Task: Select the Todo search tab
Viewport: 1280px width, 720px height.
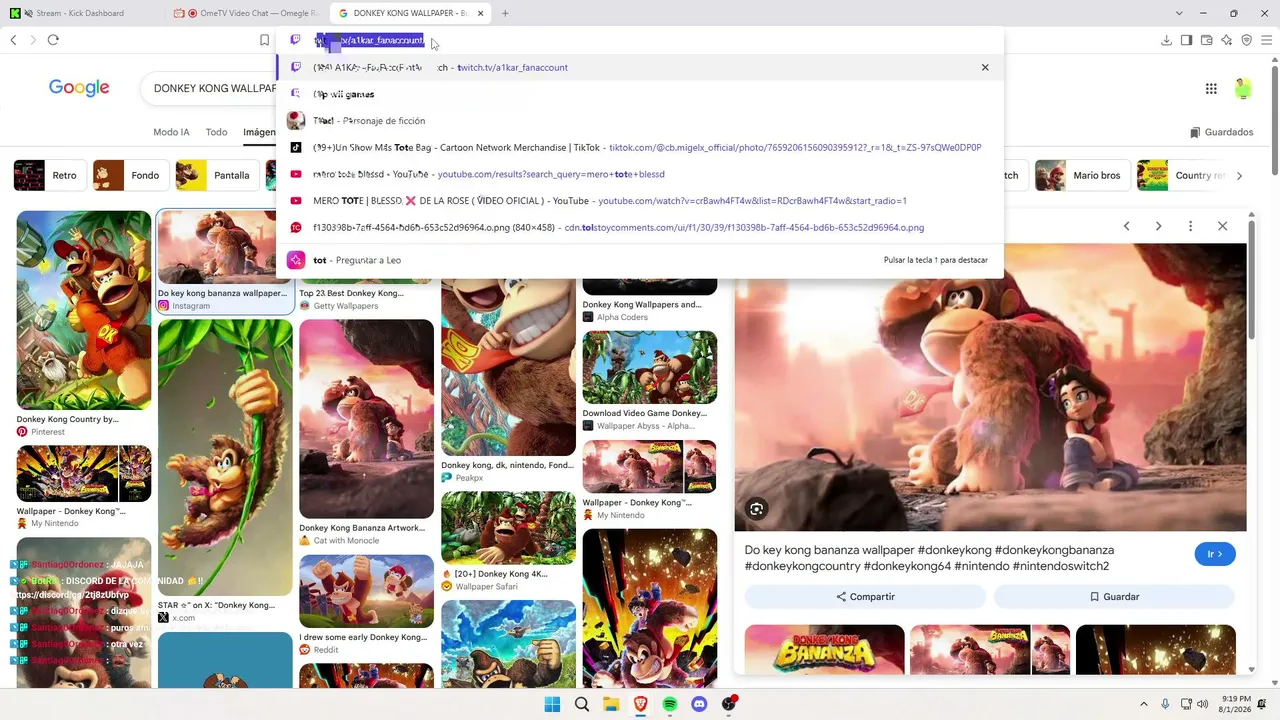Action: click(216, 132)
